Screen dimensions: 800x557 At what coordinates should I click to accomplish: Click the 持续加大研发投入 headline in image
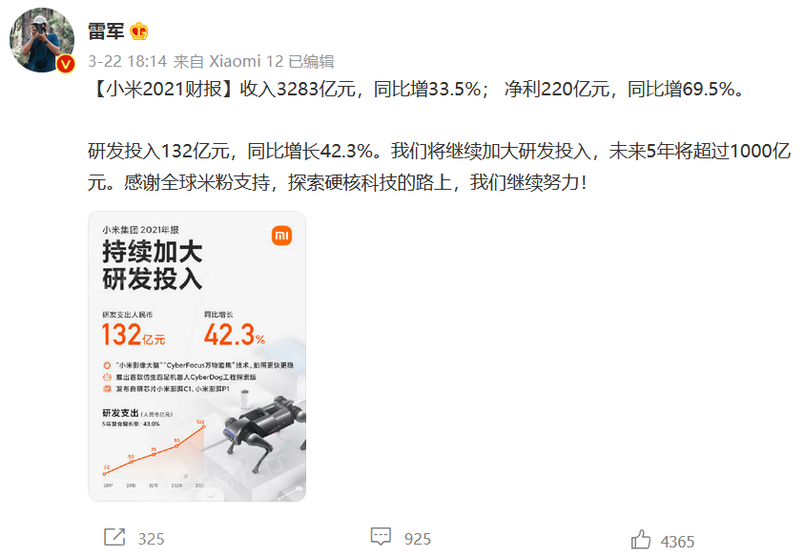tap(152, 265)
